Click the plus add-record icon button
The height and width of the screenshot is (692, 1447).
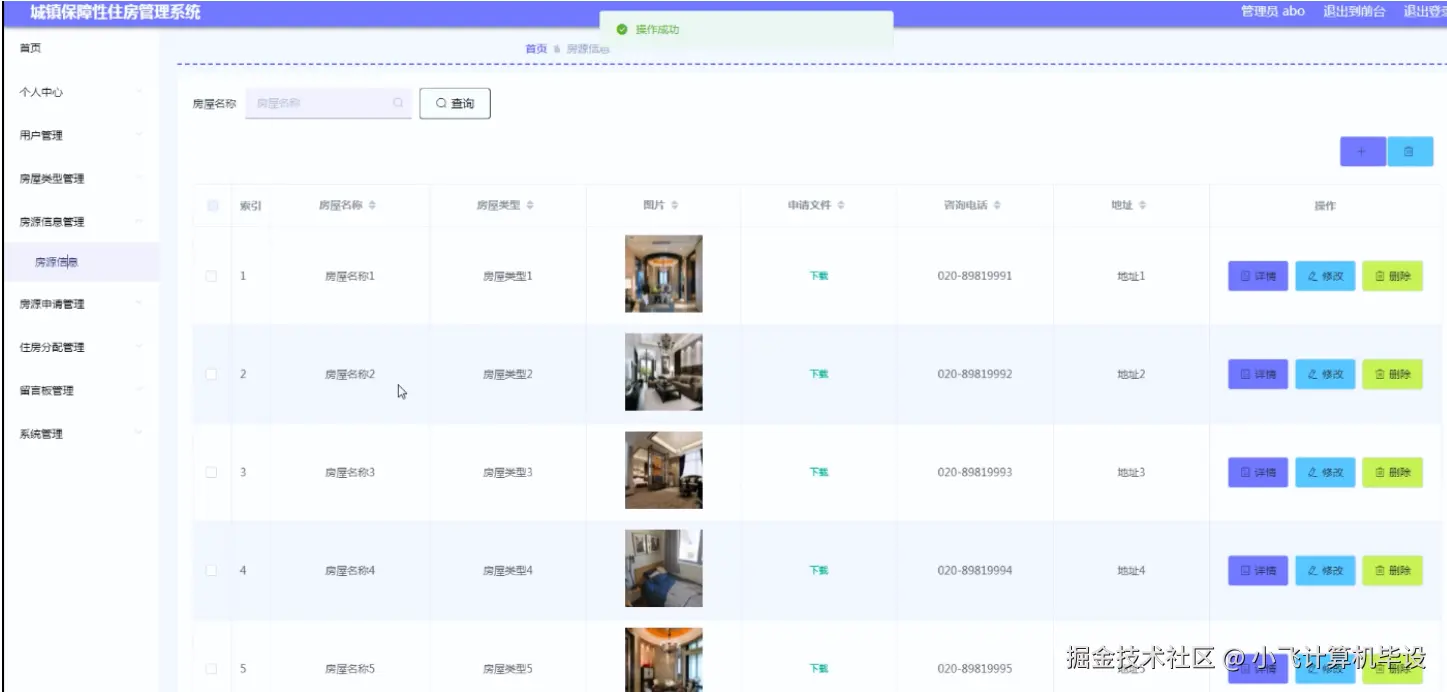coord(1361,151)
